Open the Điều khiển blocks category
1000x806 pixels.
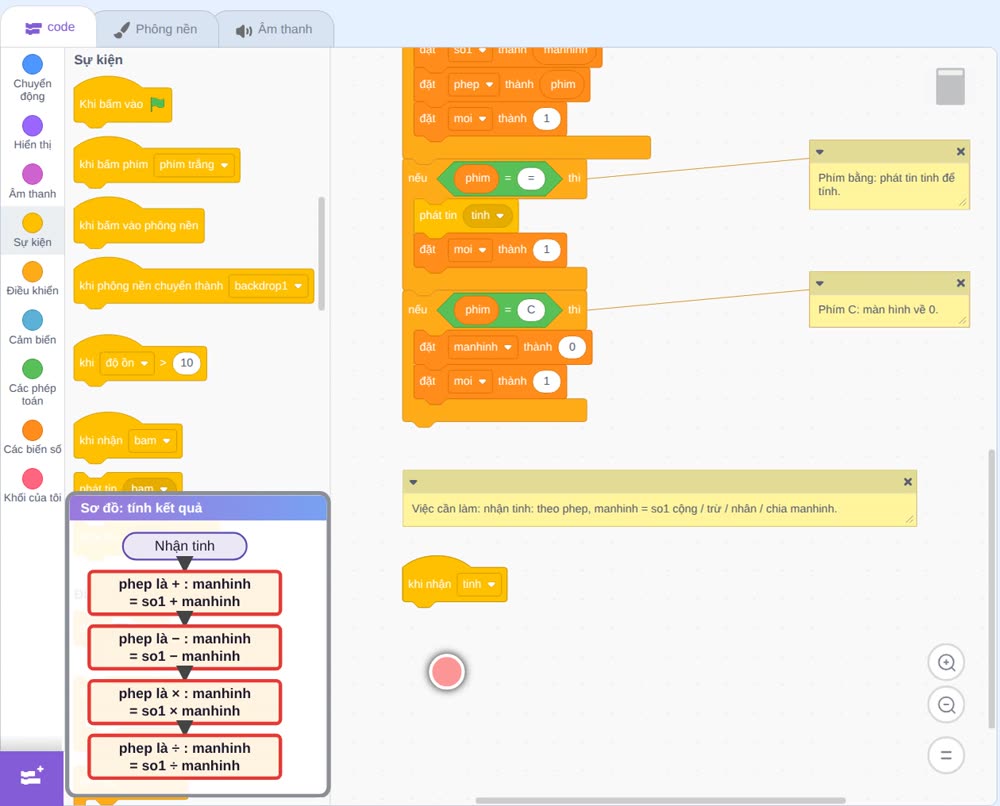(32, 279)
